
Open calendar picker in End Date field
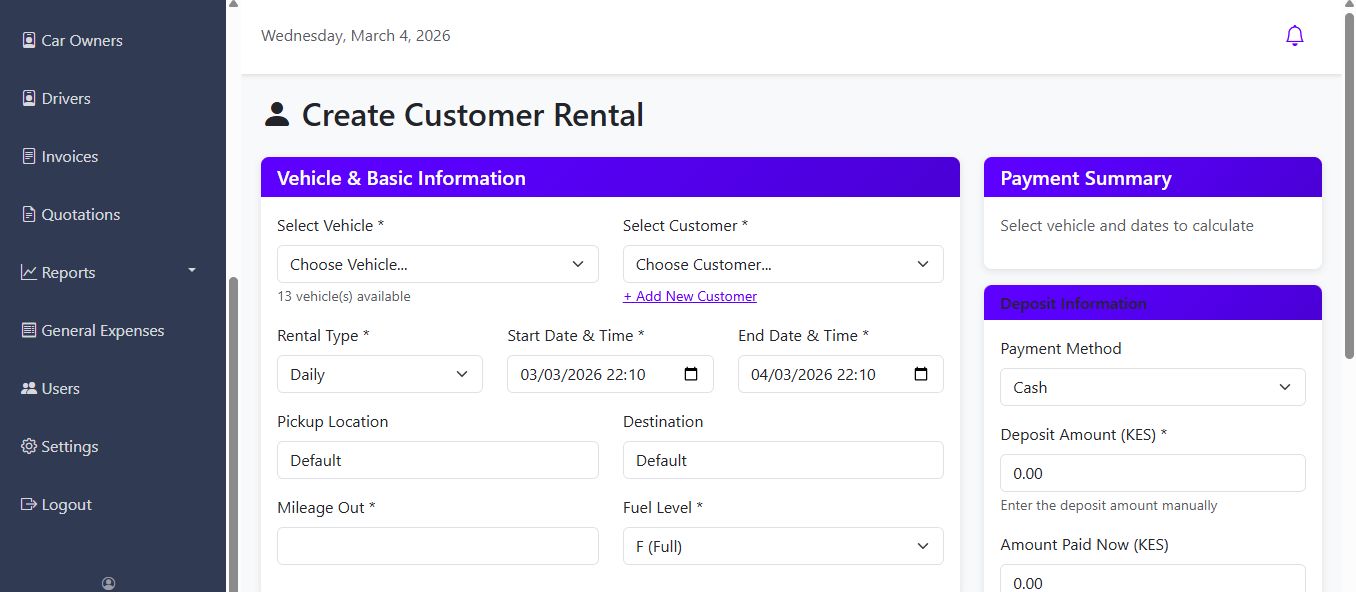[921, 374]
